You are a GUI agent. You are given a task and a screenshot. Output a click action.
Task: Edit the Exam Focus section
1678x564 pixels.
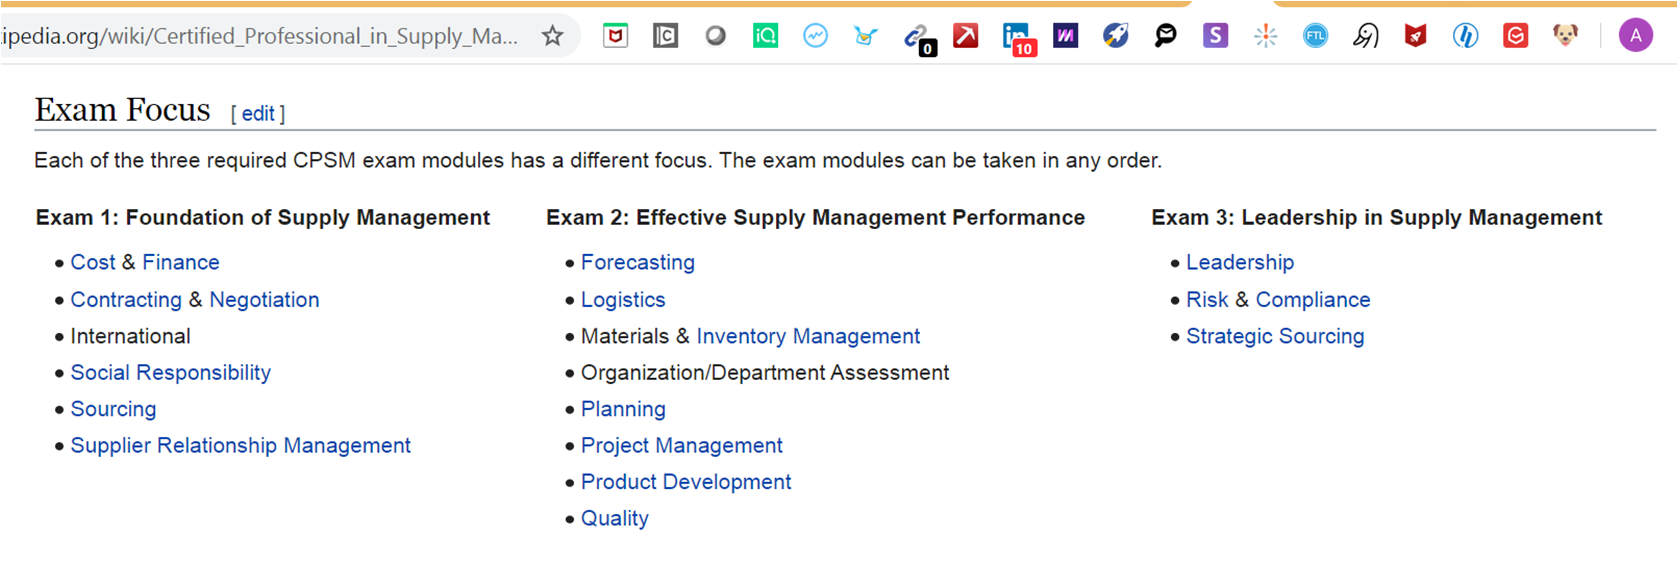tap(257, 114)
